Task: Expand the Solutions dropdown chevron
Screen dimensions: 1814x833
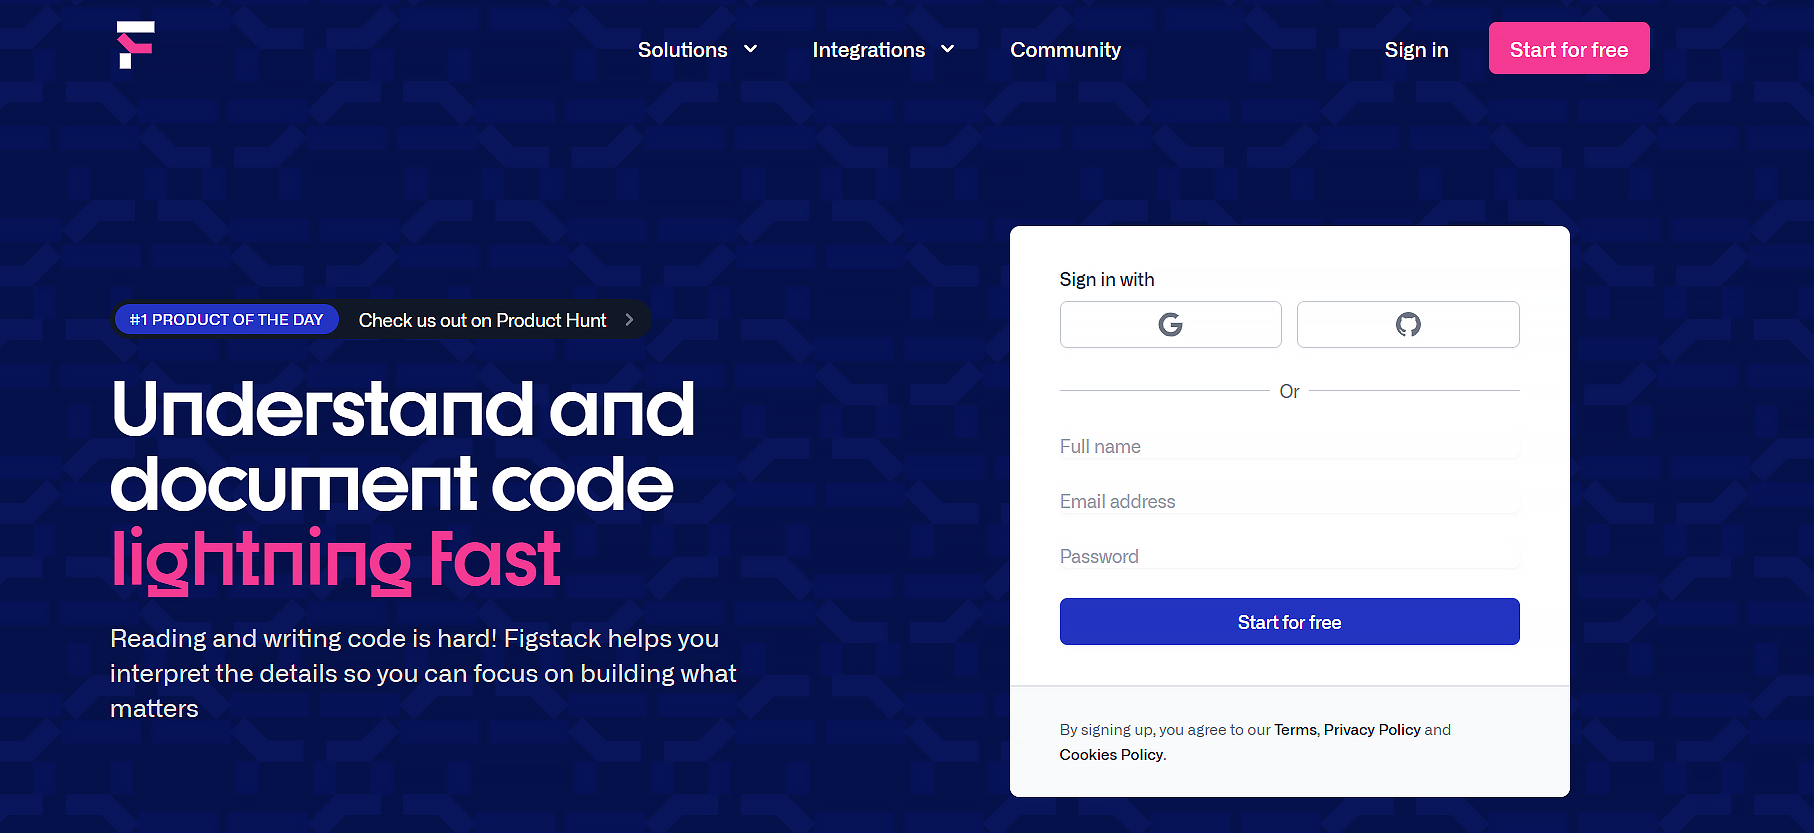Action: coord(750,49)
